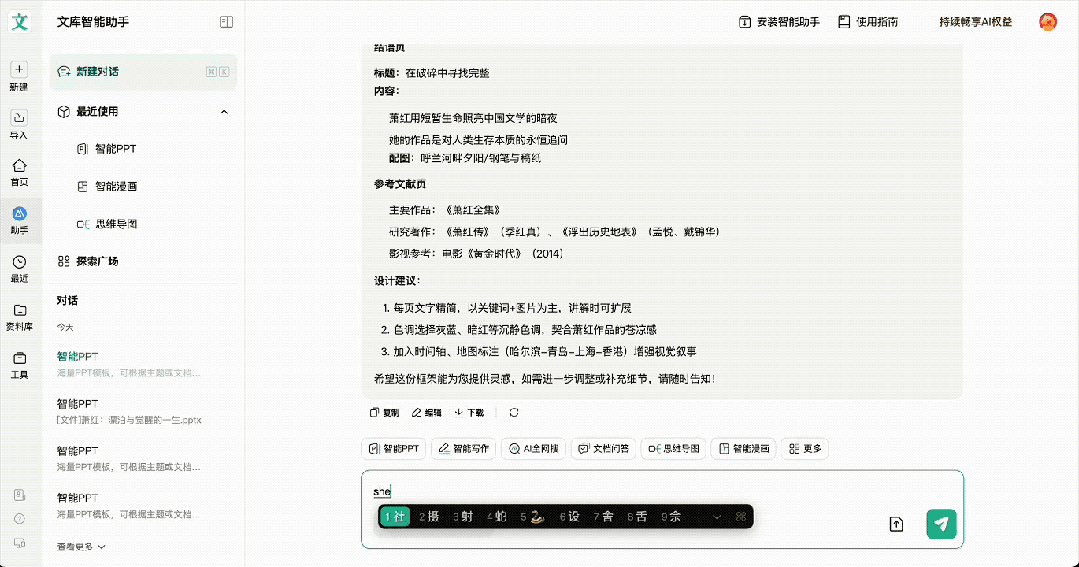Image resolution: width=1079 pixels, height=567 pixels.
Task: Click the refresh regenerate icon under the reply
Action: pyautogui.click(x=513, y=412)
